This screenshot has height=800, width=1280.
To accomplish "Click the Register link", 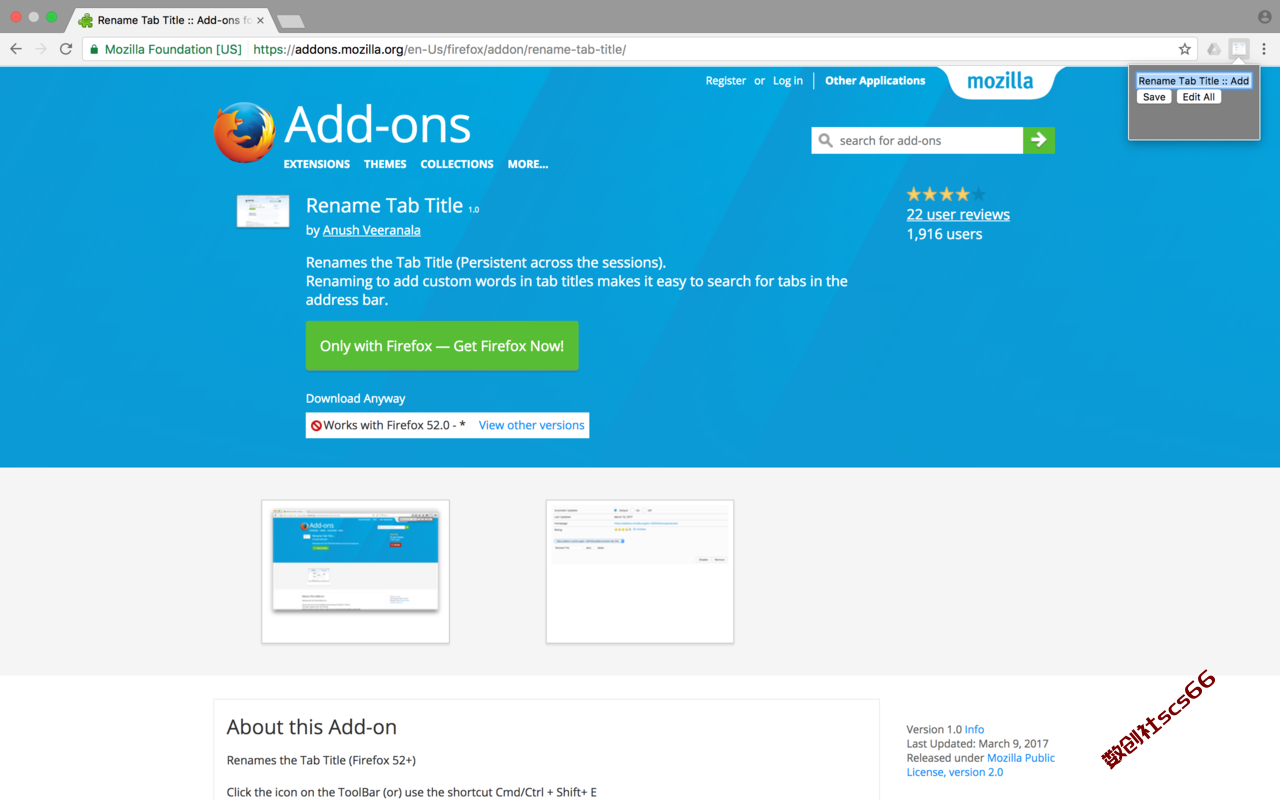I will [x=726, y=81].
